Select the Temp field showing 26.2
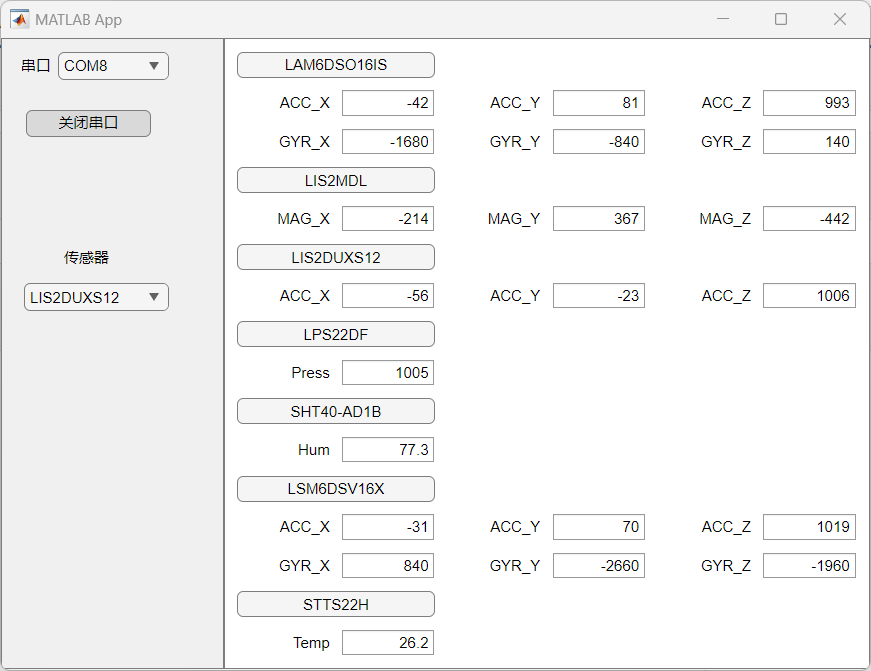The width and height of the screenshot is (871, 671). [388, 643]
